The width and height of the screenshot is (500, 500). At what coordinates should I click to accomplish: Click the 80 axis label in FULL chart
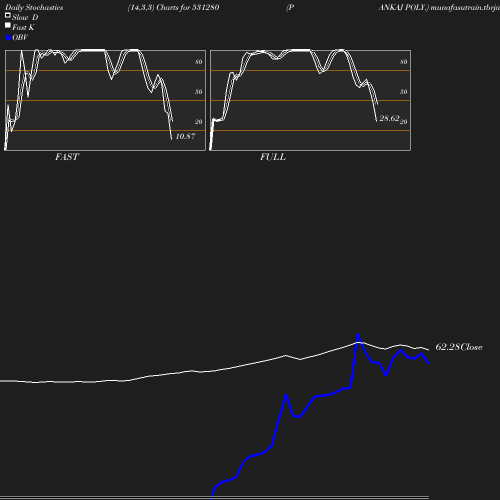404,62
